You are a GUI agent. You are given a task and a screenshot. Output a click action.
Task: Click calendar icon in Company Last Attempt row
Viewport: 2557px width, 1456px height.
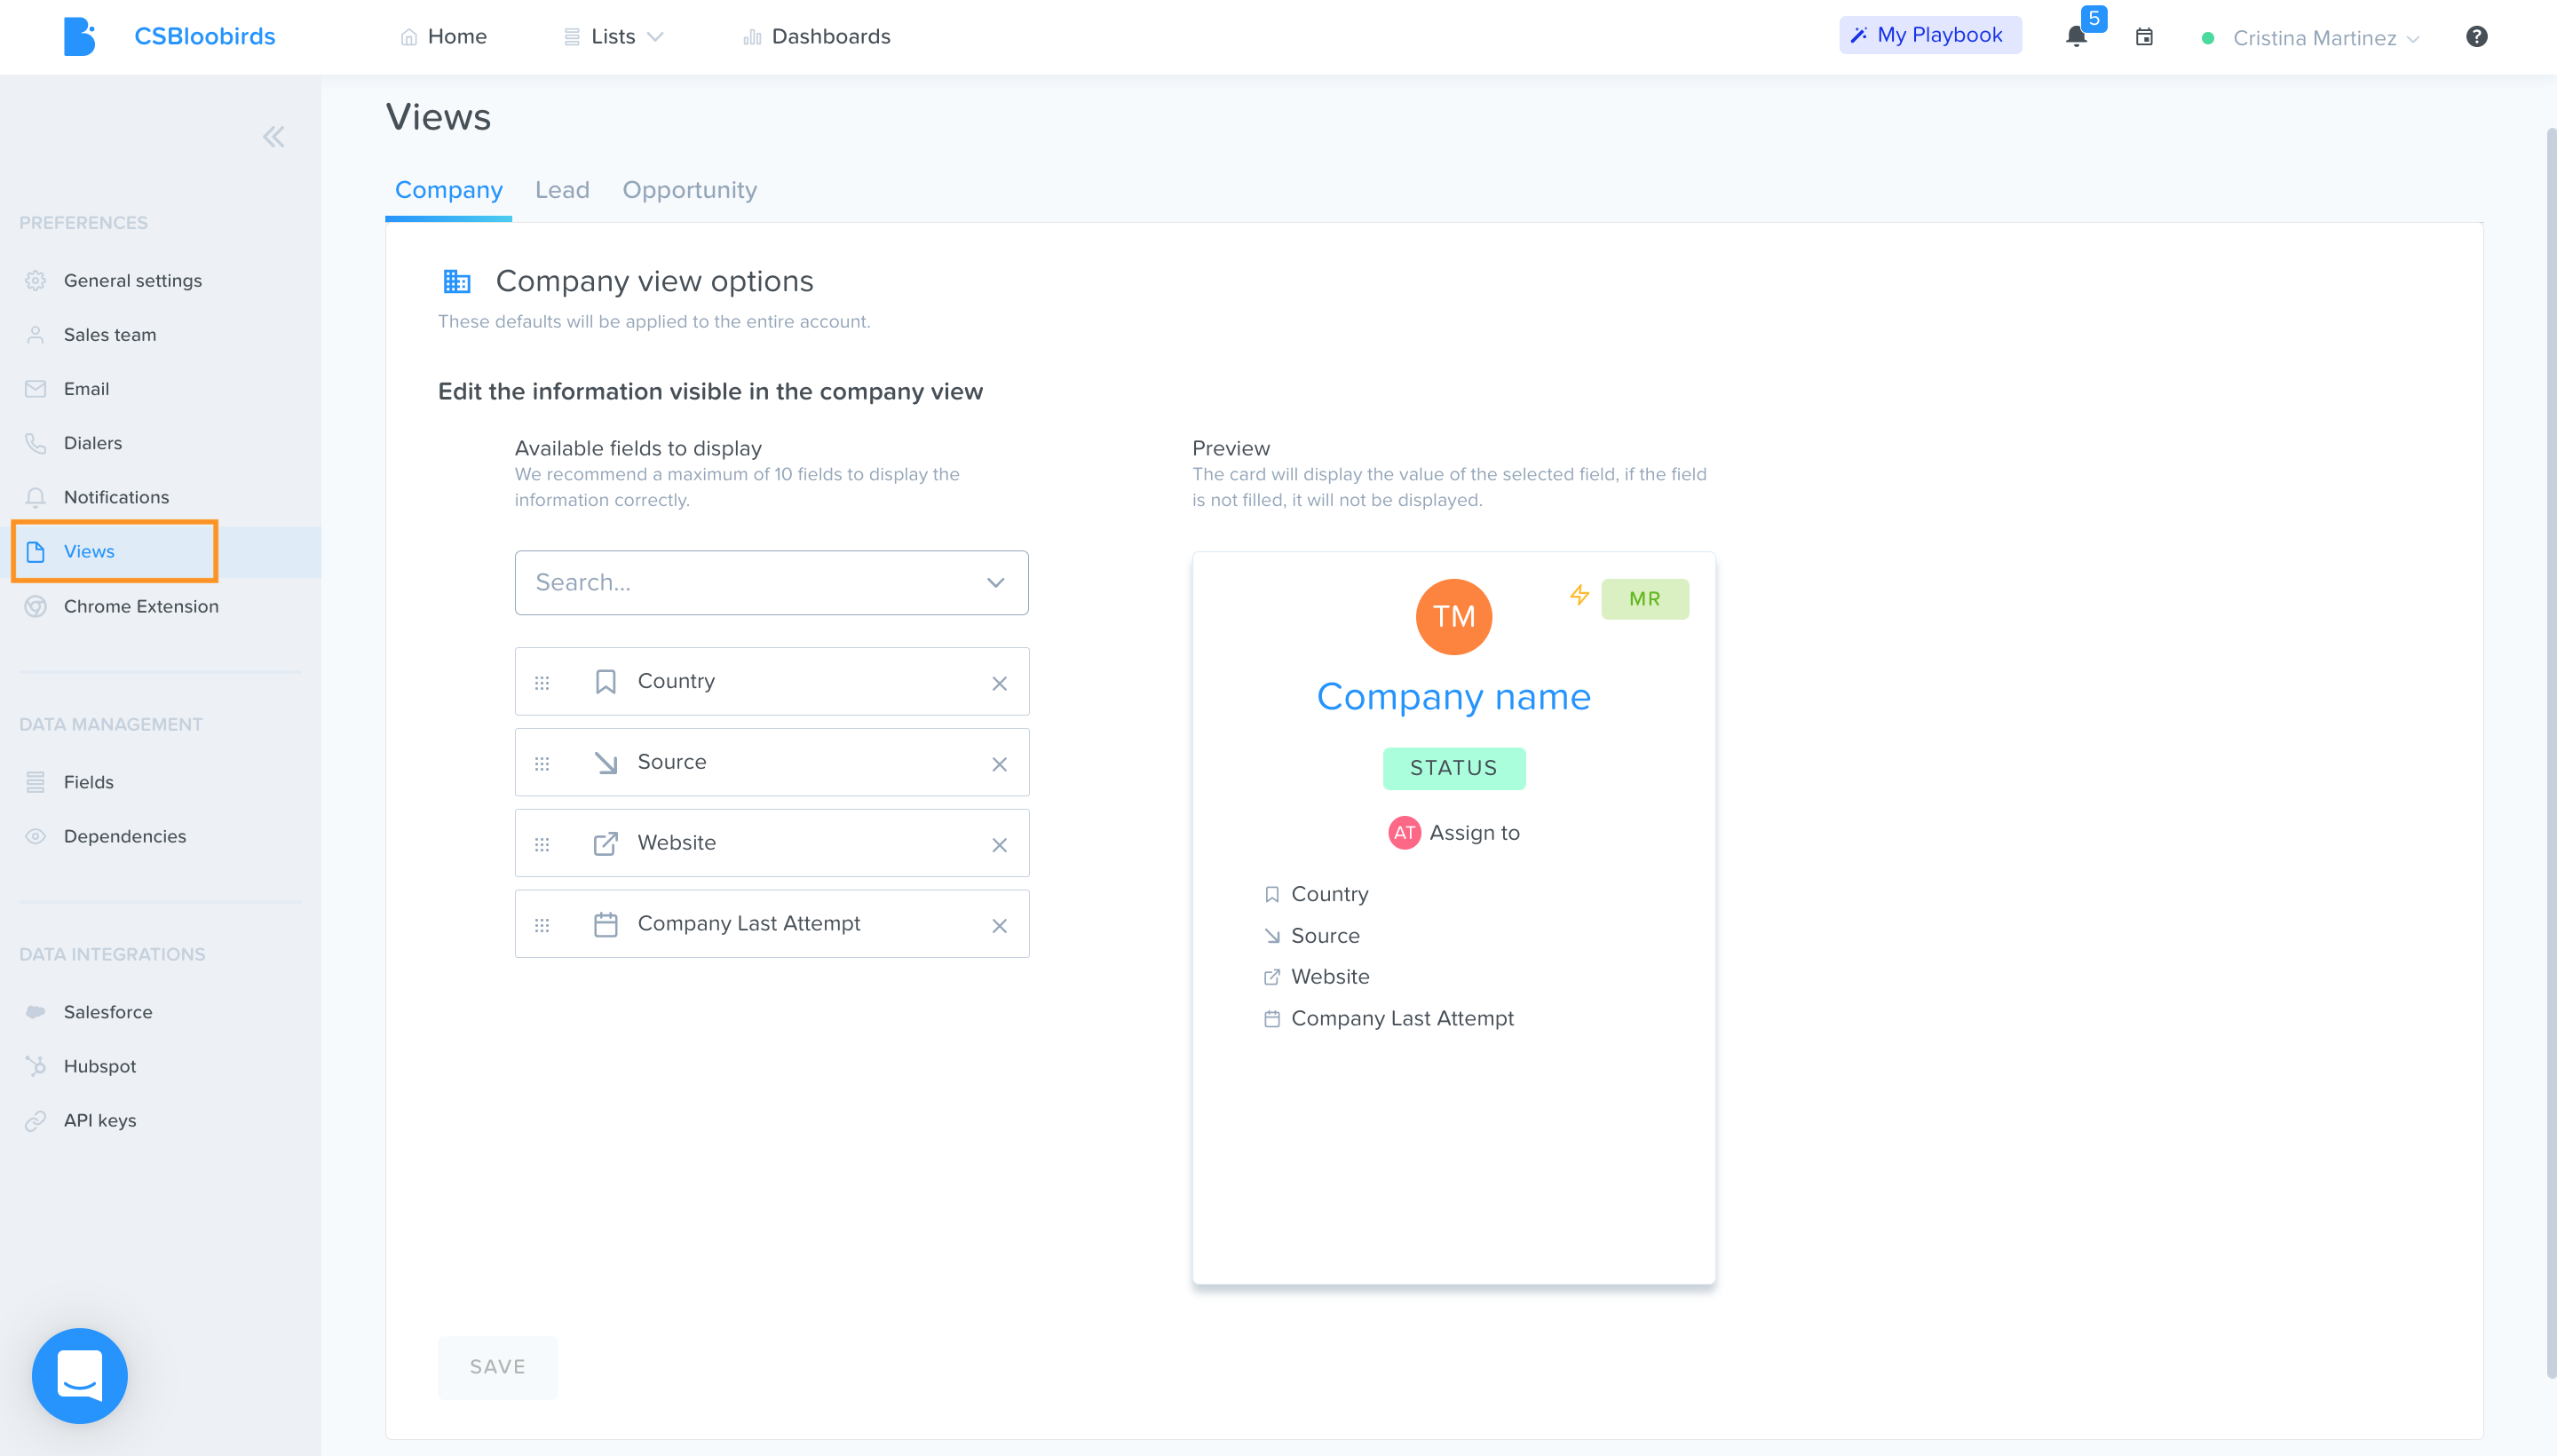[605, 924]
